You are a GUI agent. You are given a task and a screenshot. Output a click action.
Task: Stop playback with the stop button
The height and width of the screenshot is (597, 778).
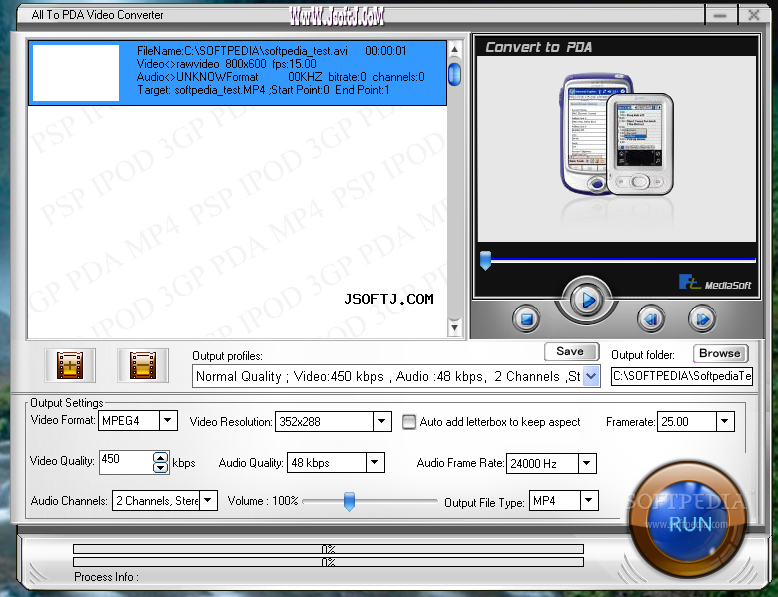point(526,319)
